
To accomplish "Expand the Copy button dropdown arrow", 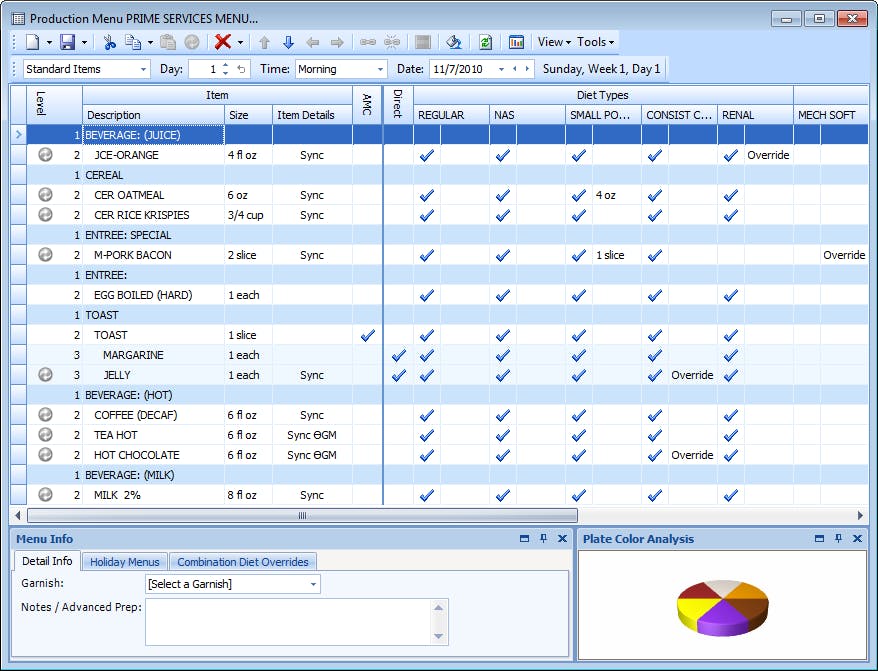I will coord(150,42).
